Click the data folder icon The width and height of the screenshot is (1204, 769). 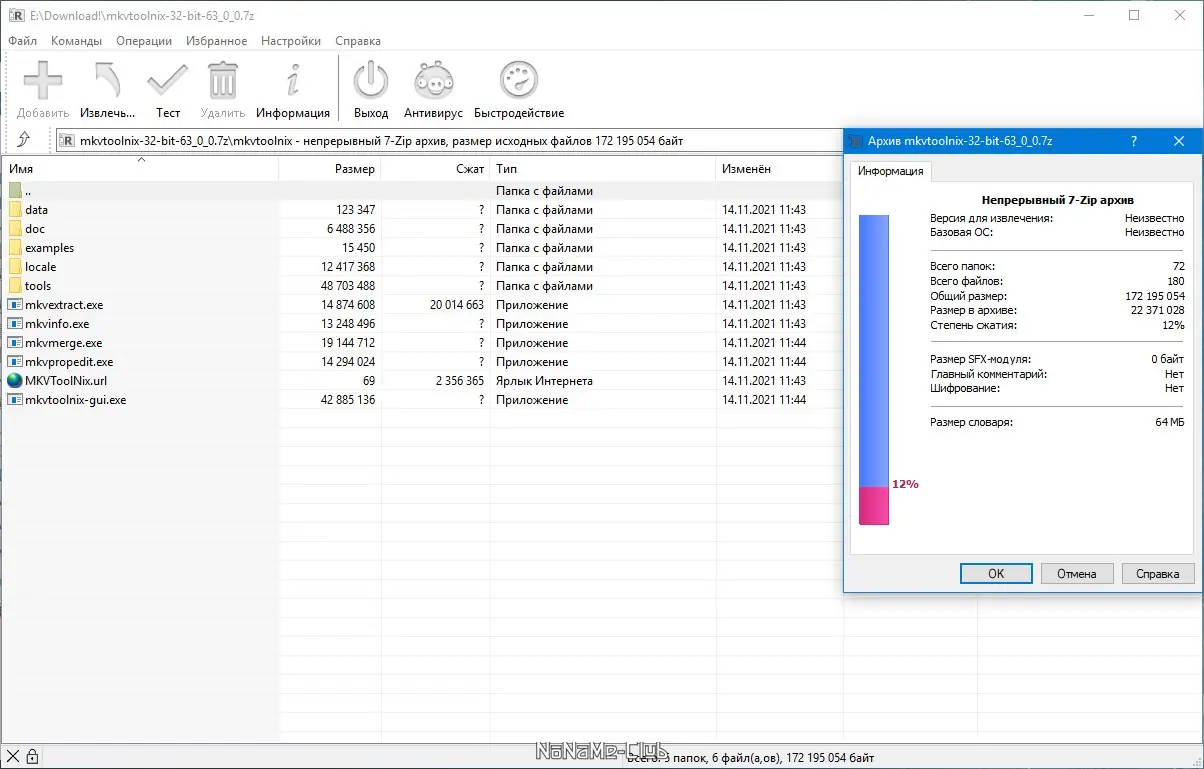(15, 210)
